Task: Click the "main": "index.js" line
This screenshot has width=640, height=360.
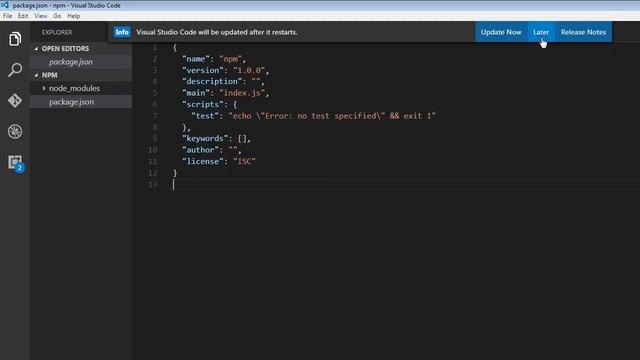Action: (225, 93)
